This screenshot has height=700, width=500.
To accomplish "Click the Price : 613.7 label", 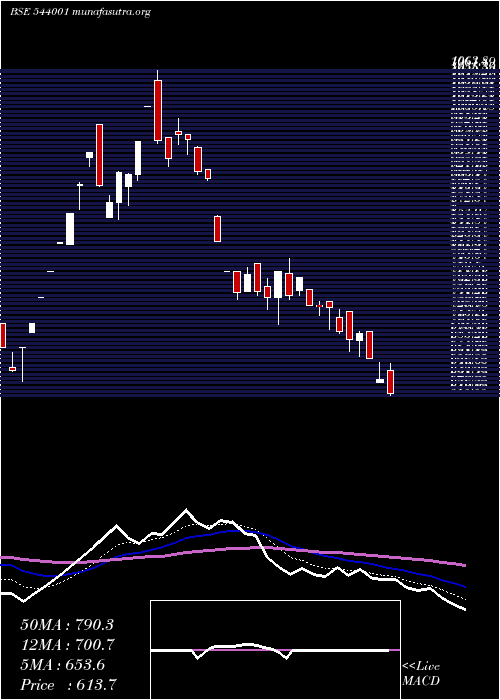I will [x=69, y=685].
